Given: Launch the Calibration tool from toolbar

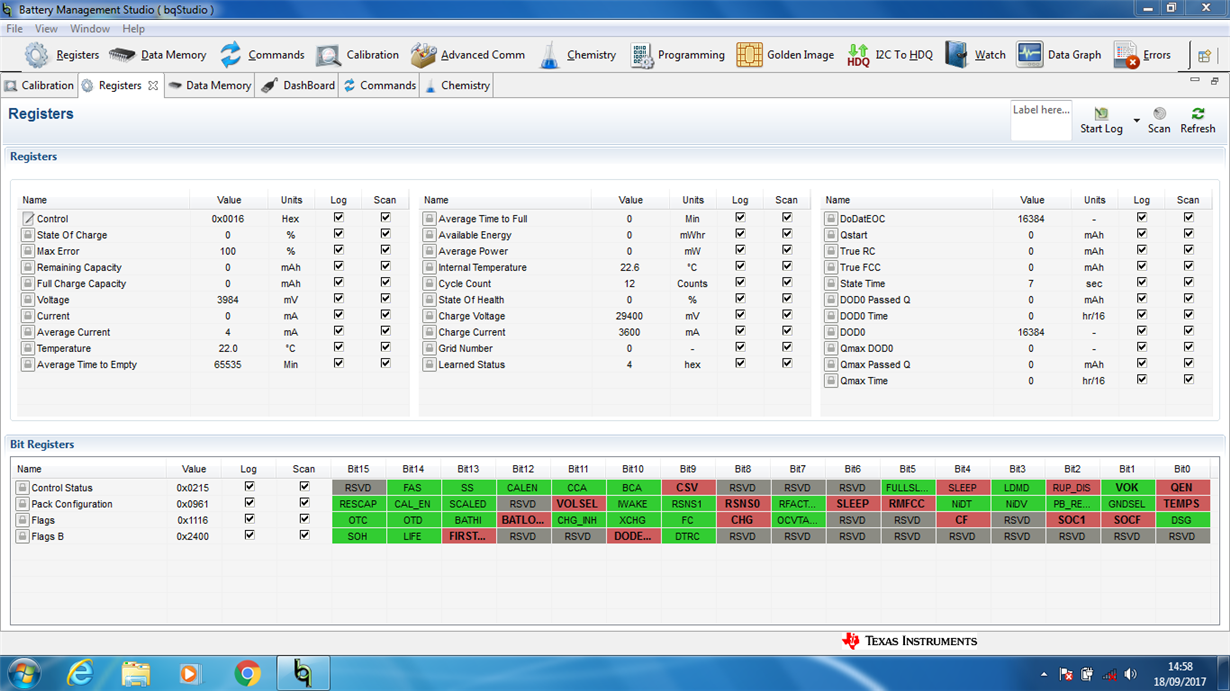Looking at the screenshot, I should (328, 55).
